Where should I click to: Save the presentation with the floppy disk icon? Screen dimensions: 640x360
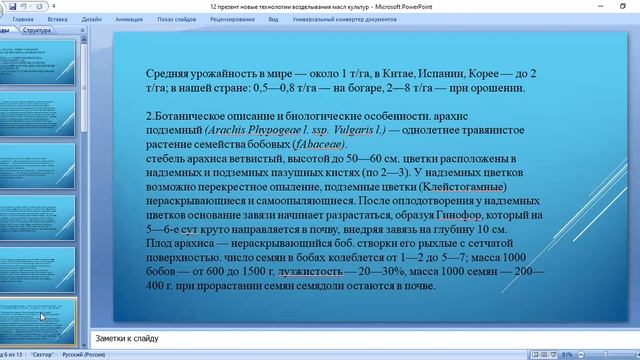12,7
